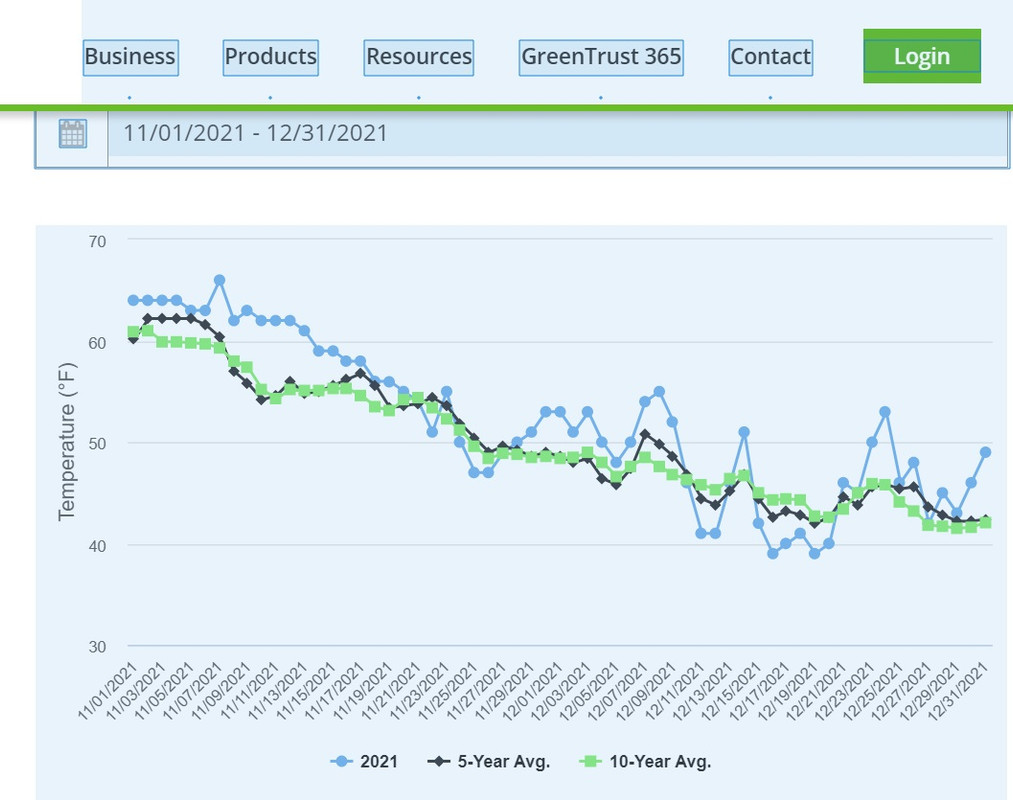Click the 11/01/2021 x-axis label
This screenshot has height=800, width=1013.
108,690
